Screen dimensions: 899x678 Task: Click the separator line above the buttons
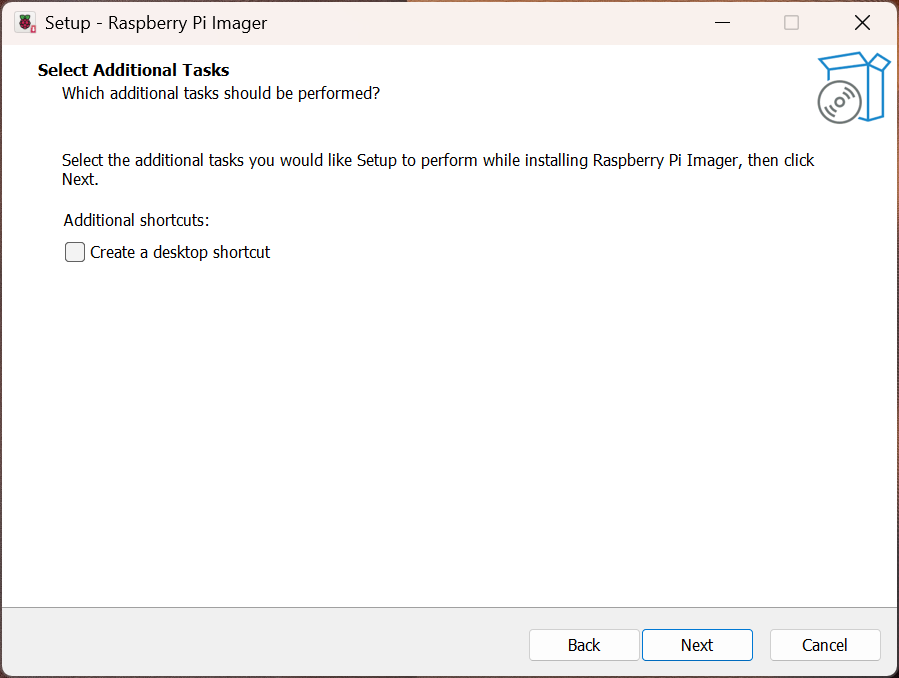point(449,607)
